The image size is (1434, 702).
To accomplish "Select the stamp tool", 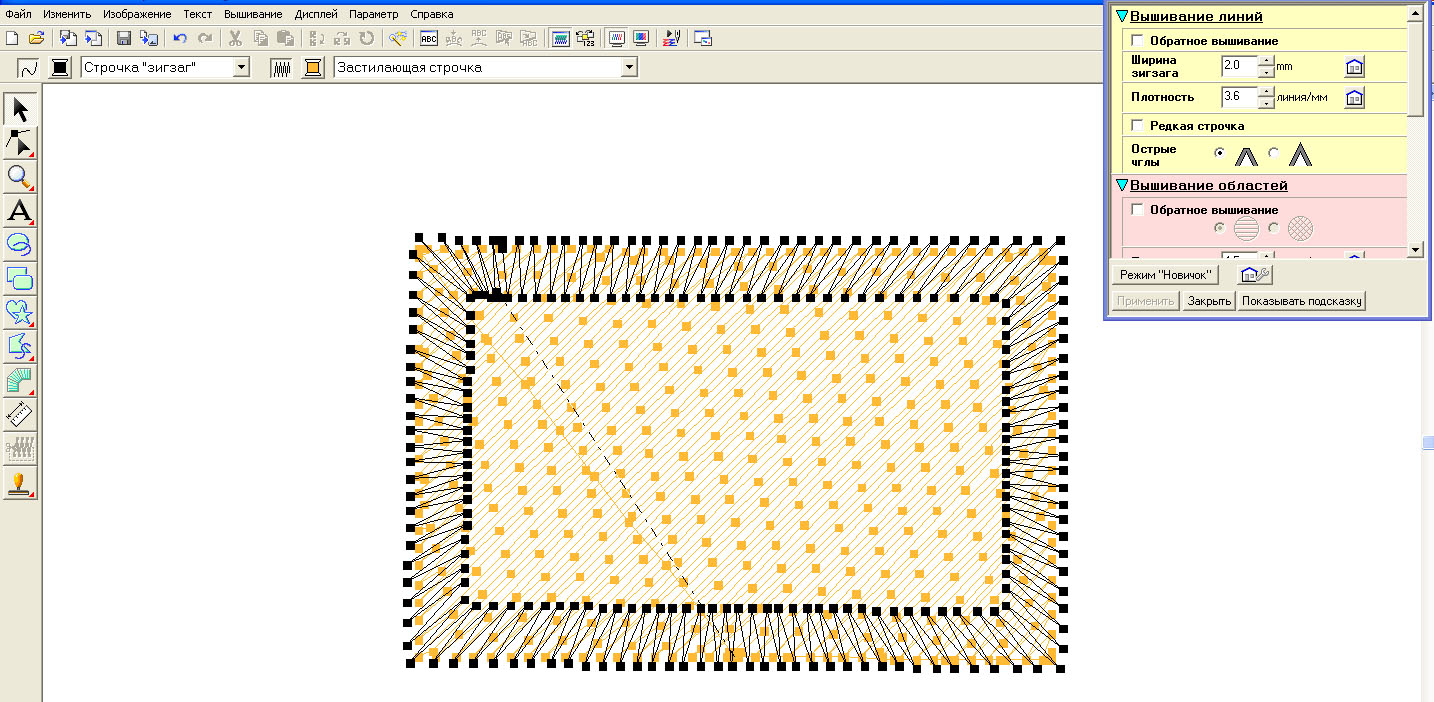I will [x=20, y=483].
